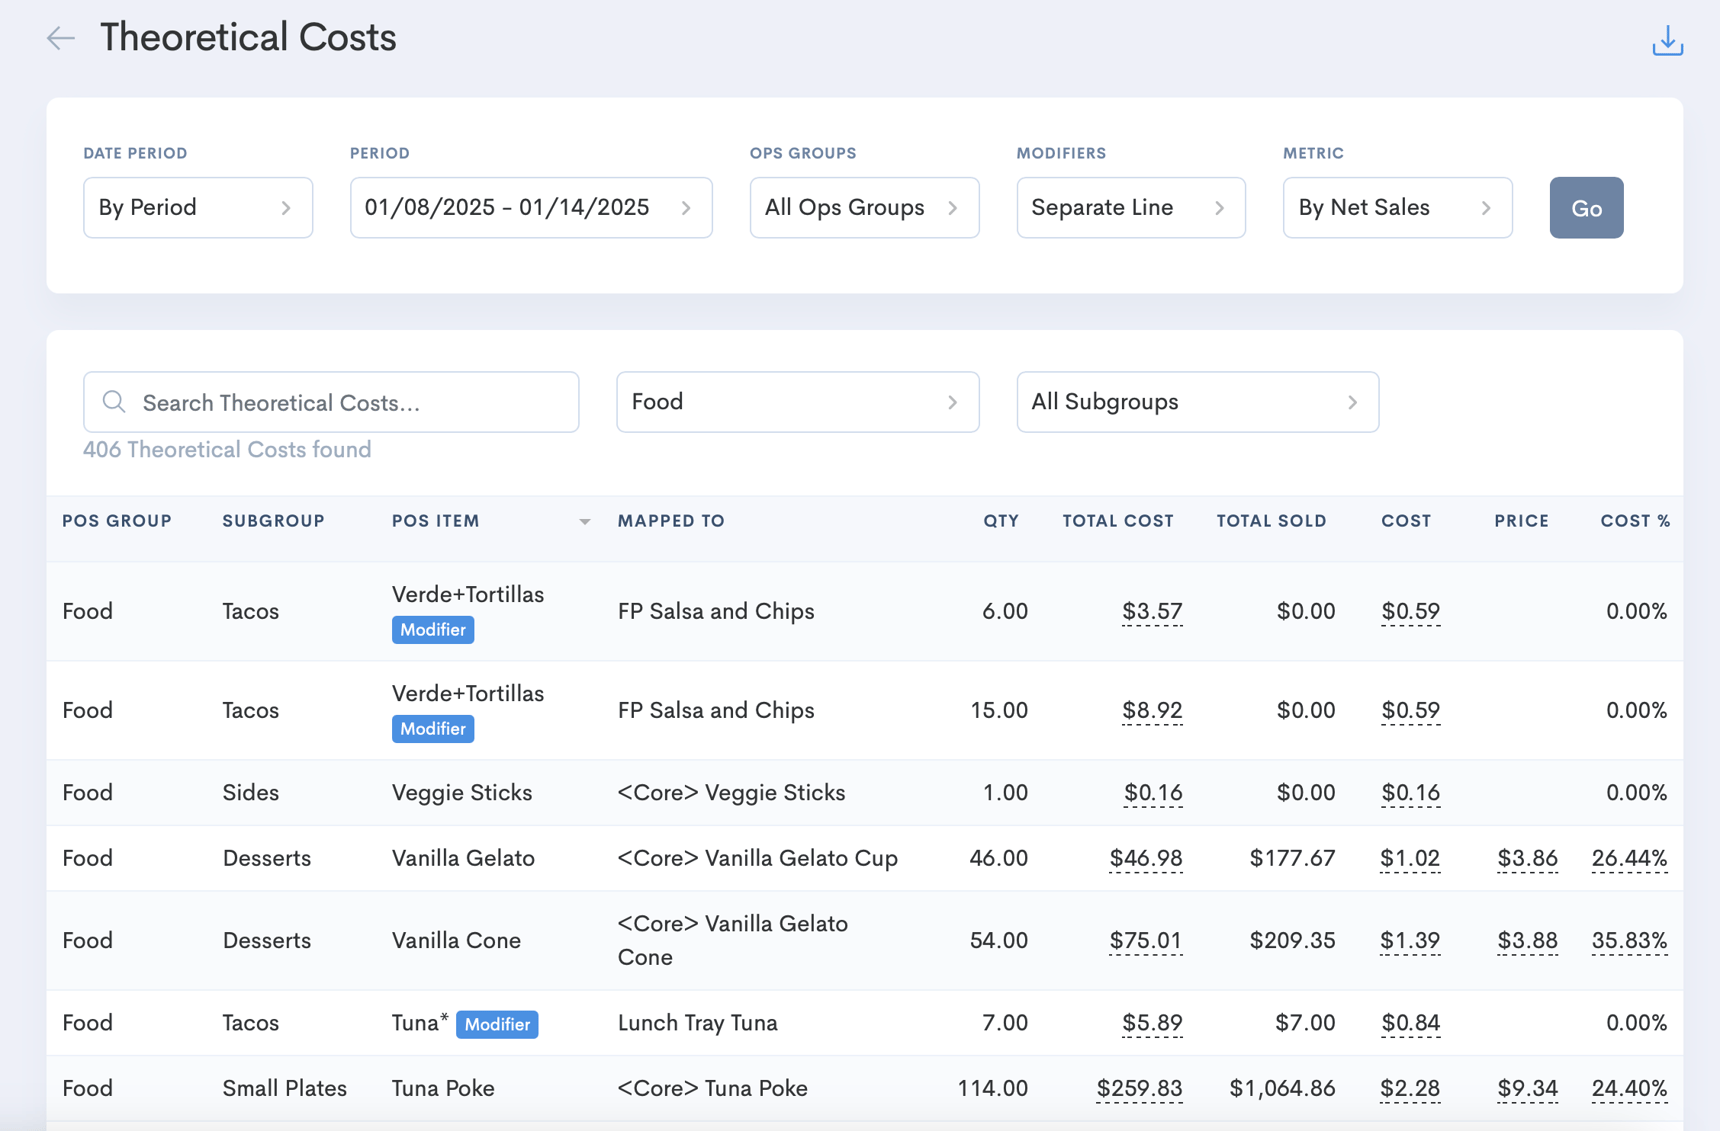Expand the All Ops Groups dropdown
The height and width of the screenshot is (1131, 1720).
863,208
